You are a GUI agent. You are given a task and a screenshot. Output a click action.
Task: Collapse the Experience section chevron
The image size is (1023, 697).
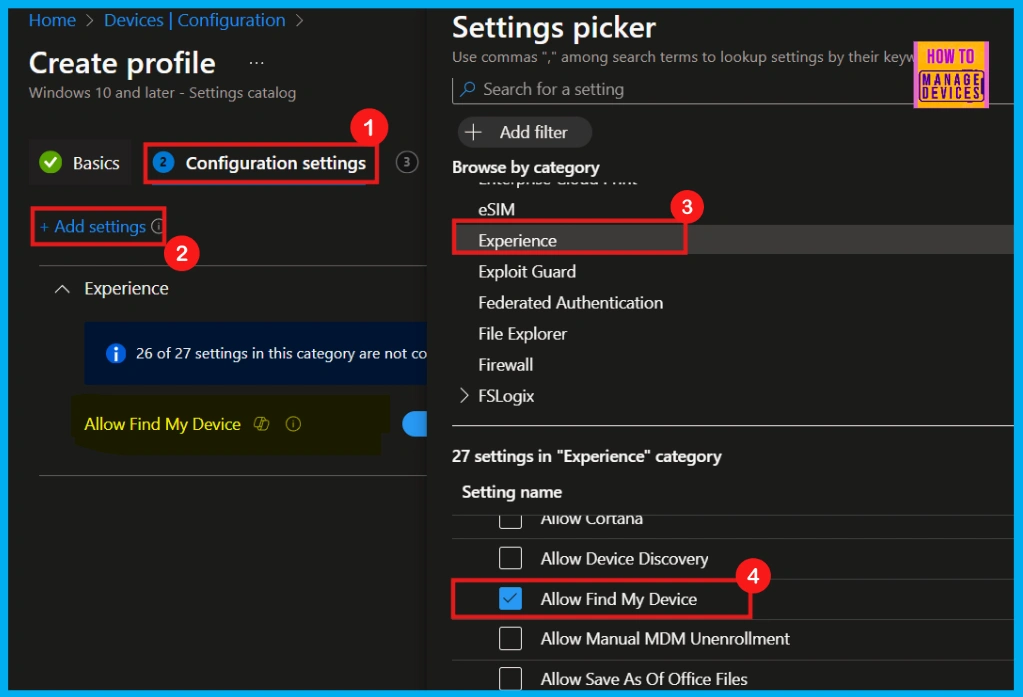(62, 288)
